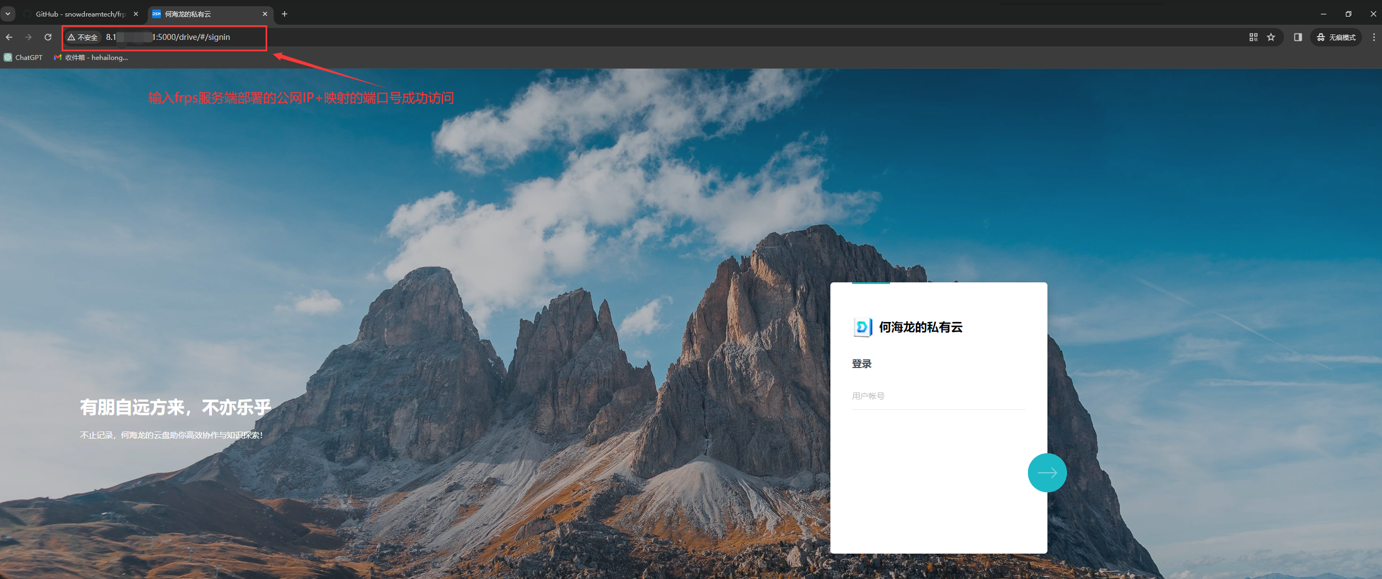1382x579 pixels.
Task: Click the 不安全 security warning chip
Action: pos(83,37)
